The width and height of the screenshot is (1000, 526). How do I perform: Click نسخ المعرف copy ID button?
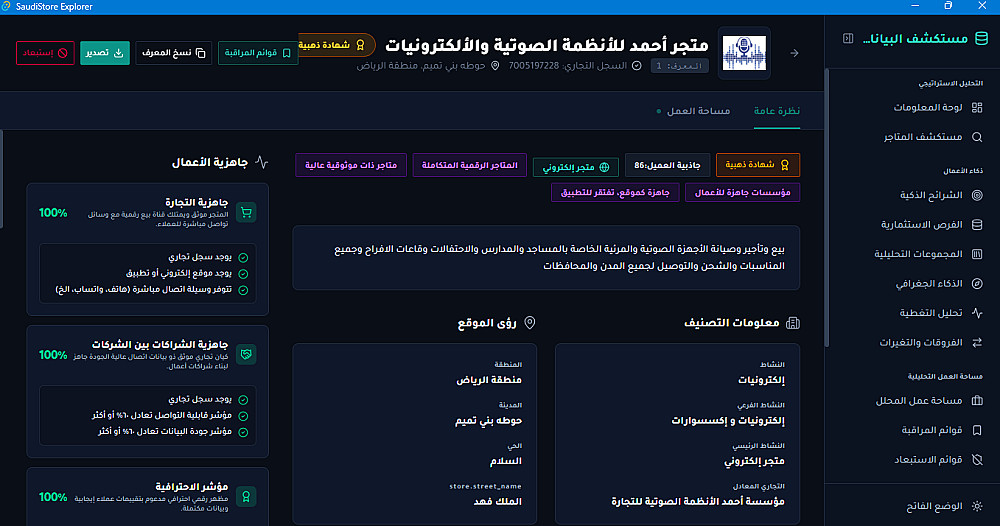tap(174, 53)
